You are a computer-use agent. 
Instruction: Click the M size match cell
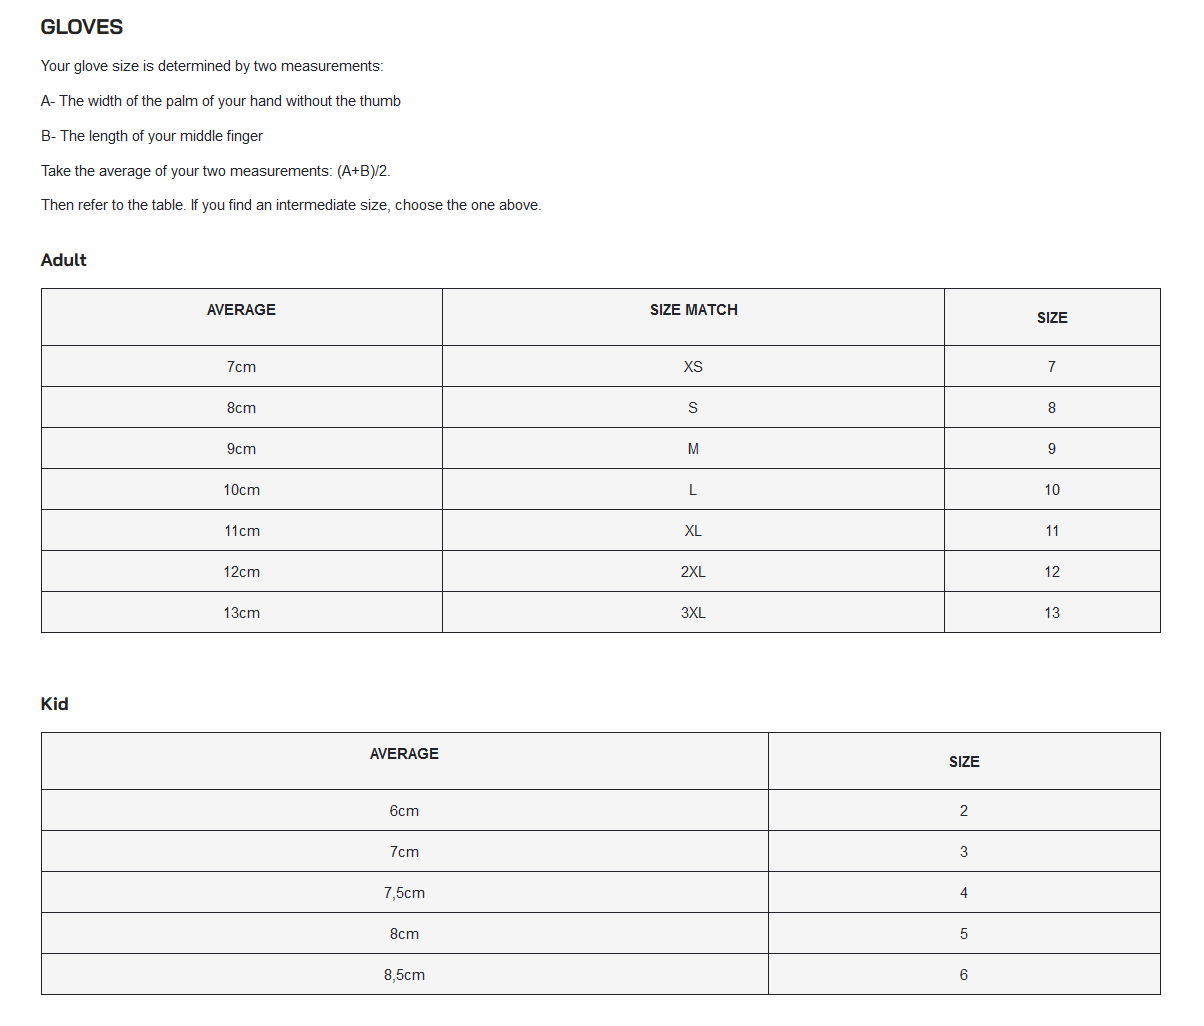pyautogui.click(x=693, y=449)
